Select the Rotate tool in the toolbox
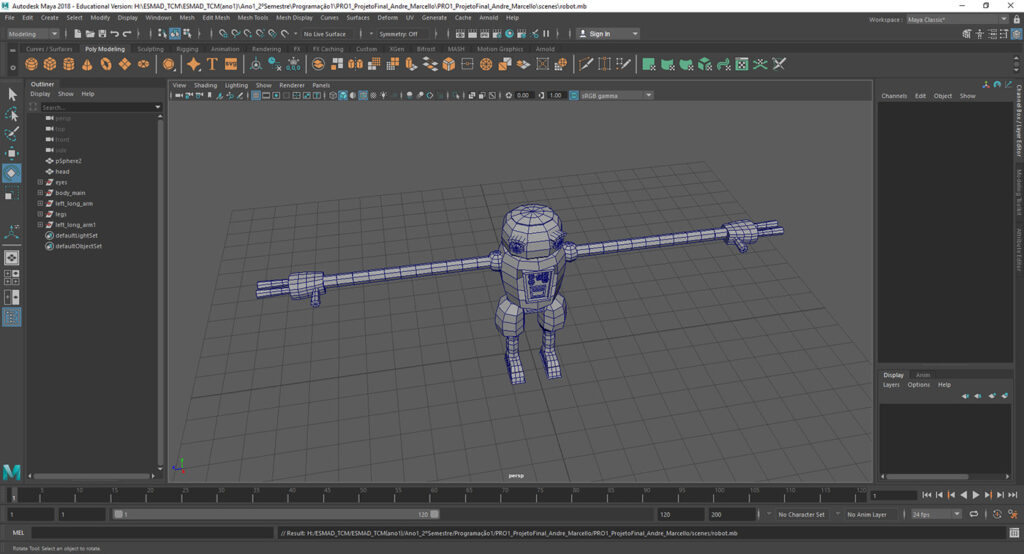Image resolution: width=1024 pixels, height=554 pixels. (x=12, y=173)
